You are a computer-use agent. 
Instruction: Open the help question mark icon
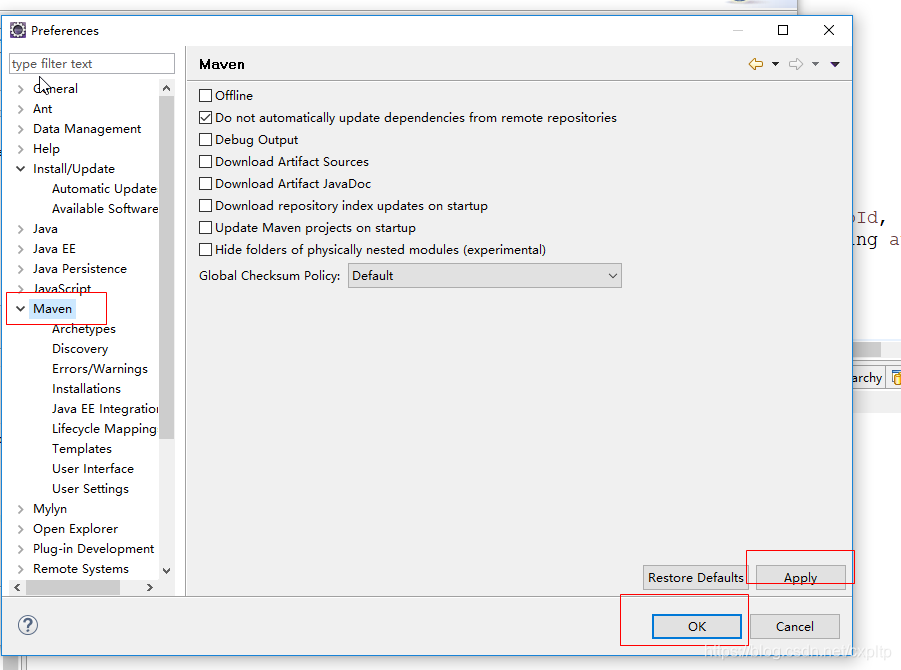[x=28, y=625]
